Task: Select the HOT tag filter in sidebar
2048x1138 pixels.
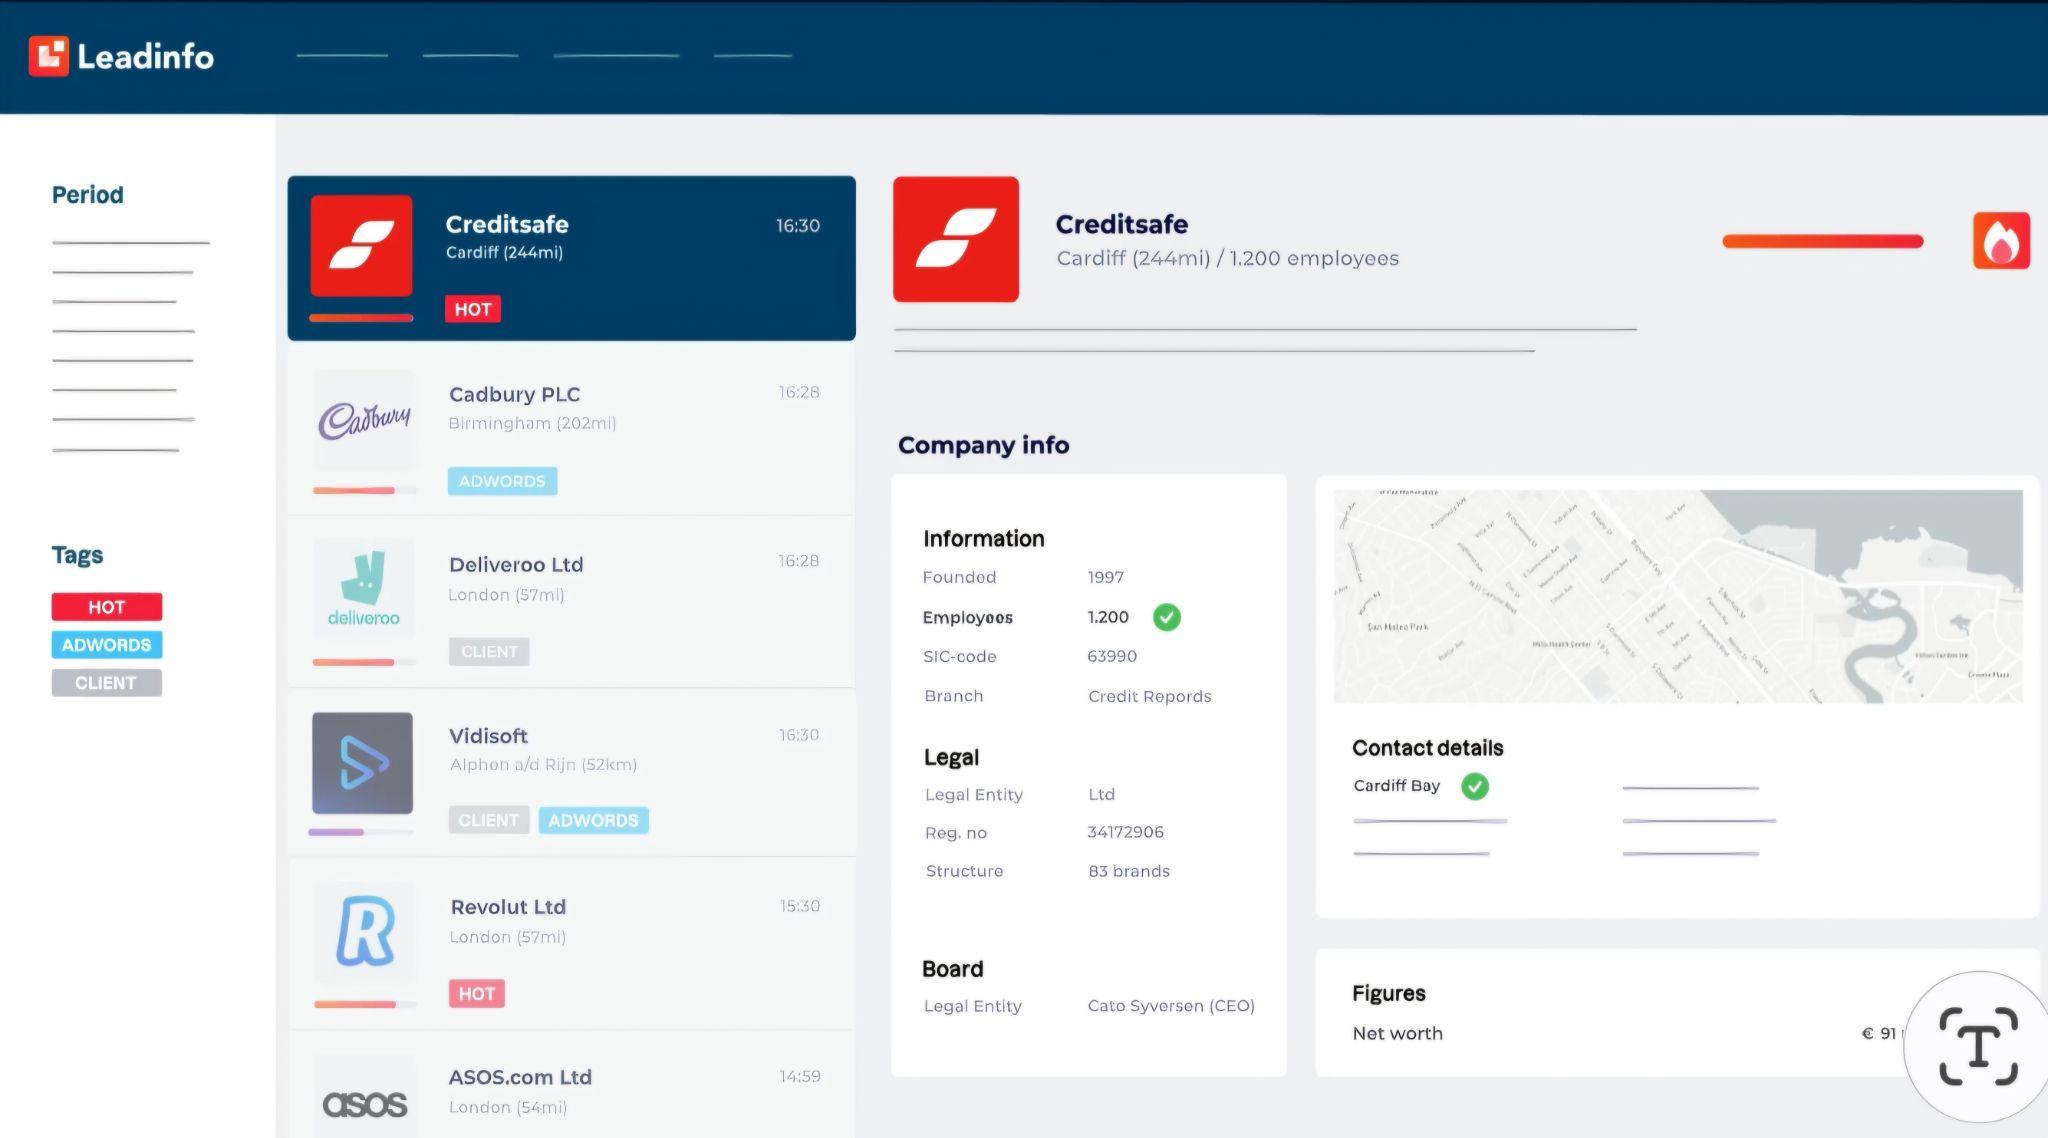Action: coord(107,607)
